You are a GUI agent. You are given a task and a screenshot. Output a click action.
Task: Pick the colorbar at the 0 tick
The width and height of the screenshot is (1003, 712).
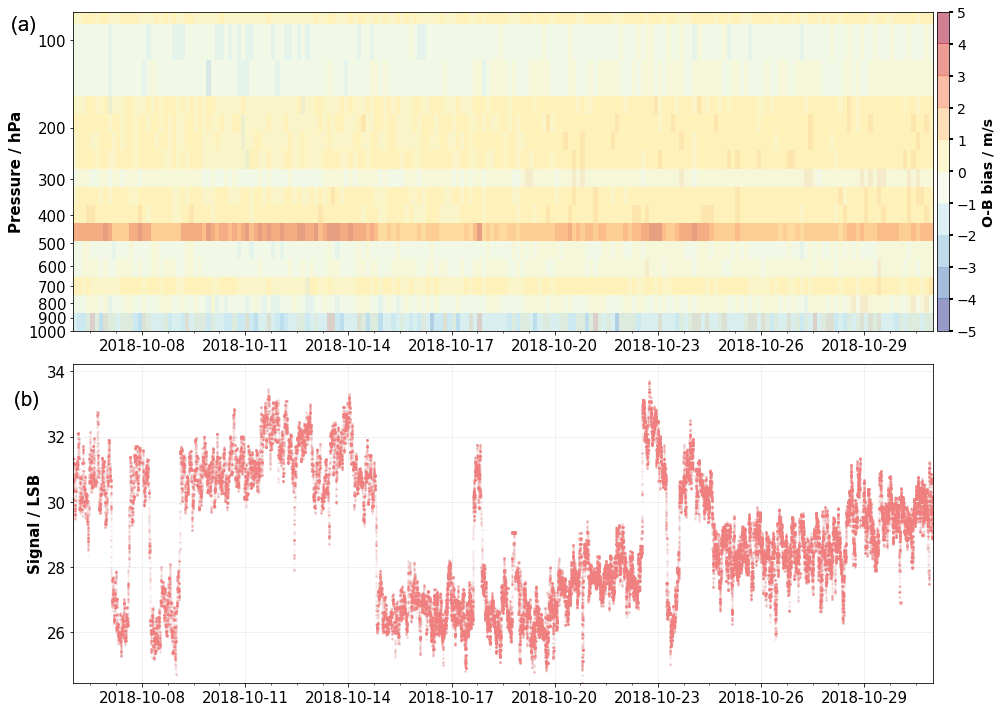click(x=942, y=172)
